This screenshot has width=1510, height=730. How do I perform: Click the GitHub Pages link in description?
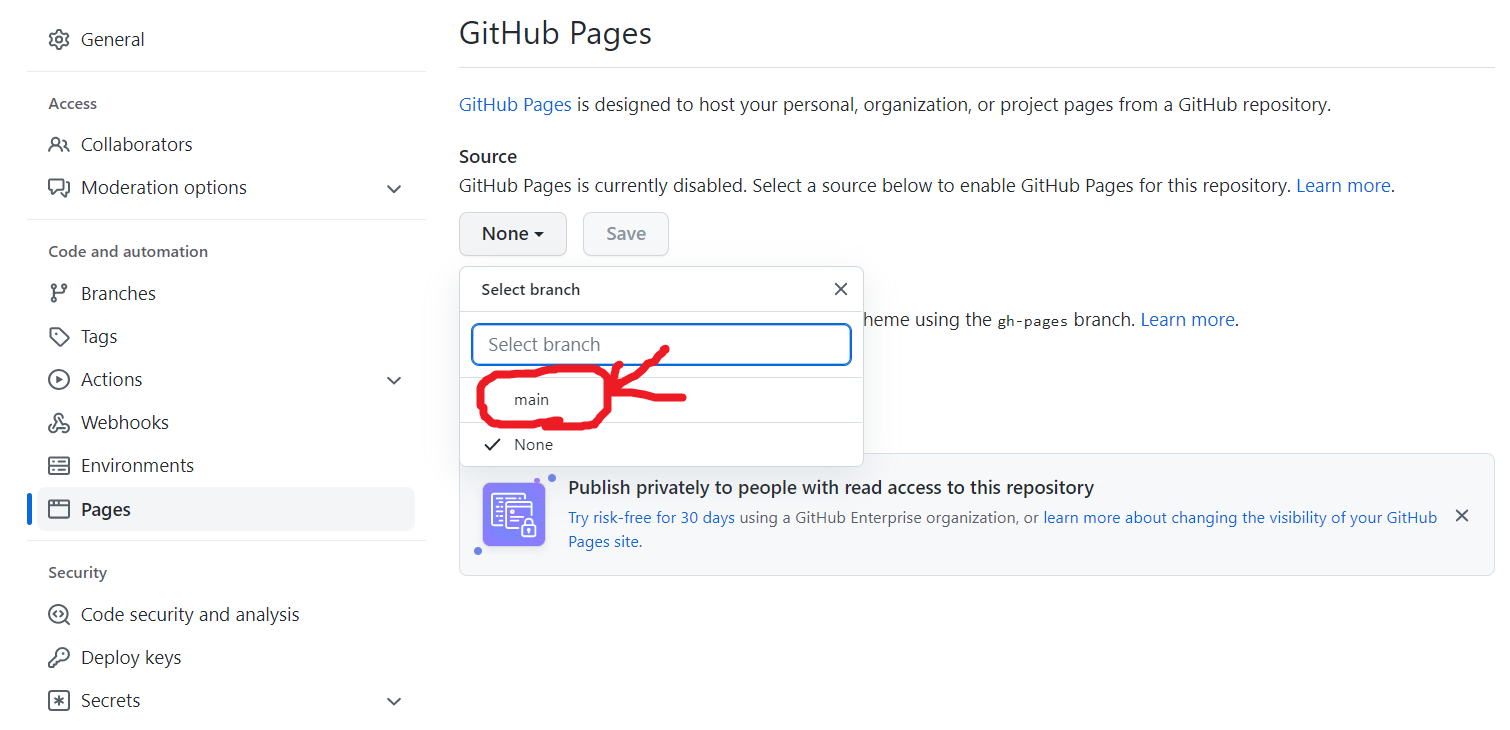coord(515,105)
